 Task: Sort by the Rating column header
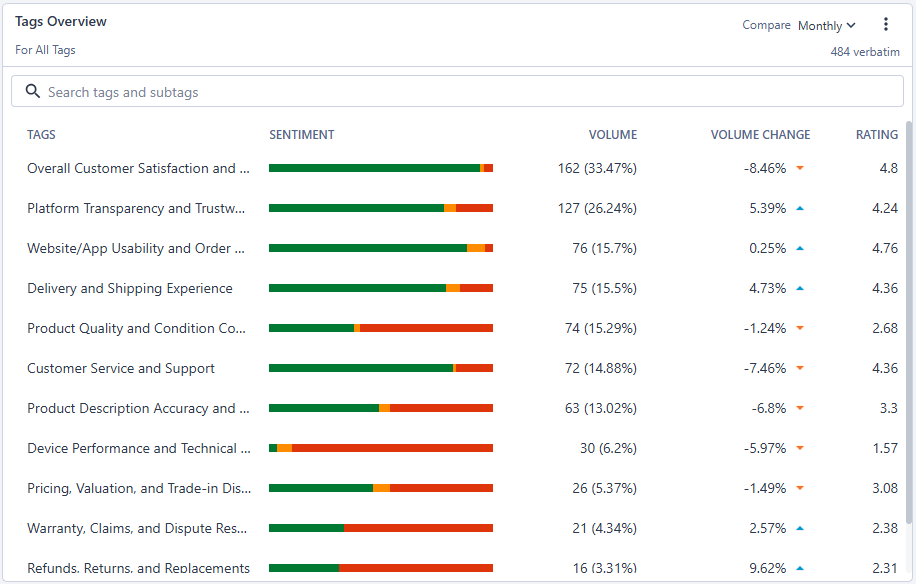pyautogui.click(x=876, y=135)
